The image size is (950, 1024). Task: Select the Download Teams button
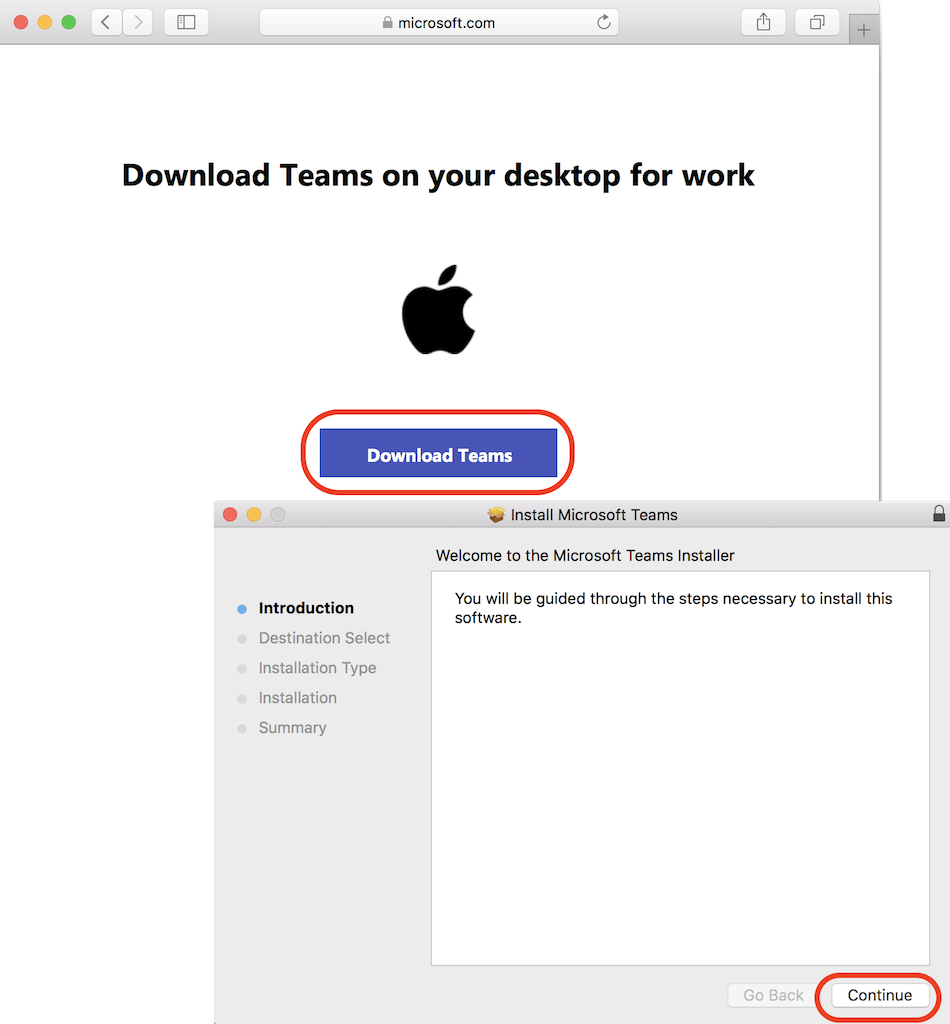coord(438,454)
